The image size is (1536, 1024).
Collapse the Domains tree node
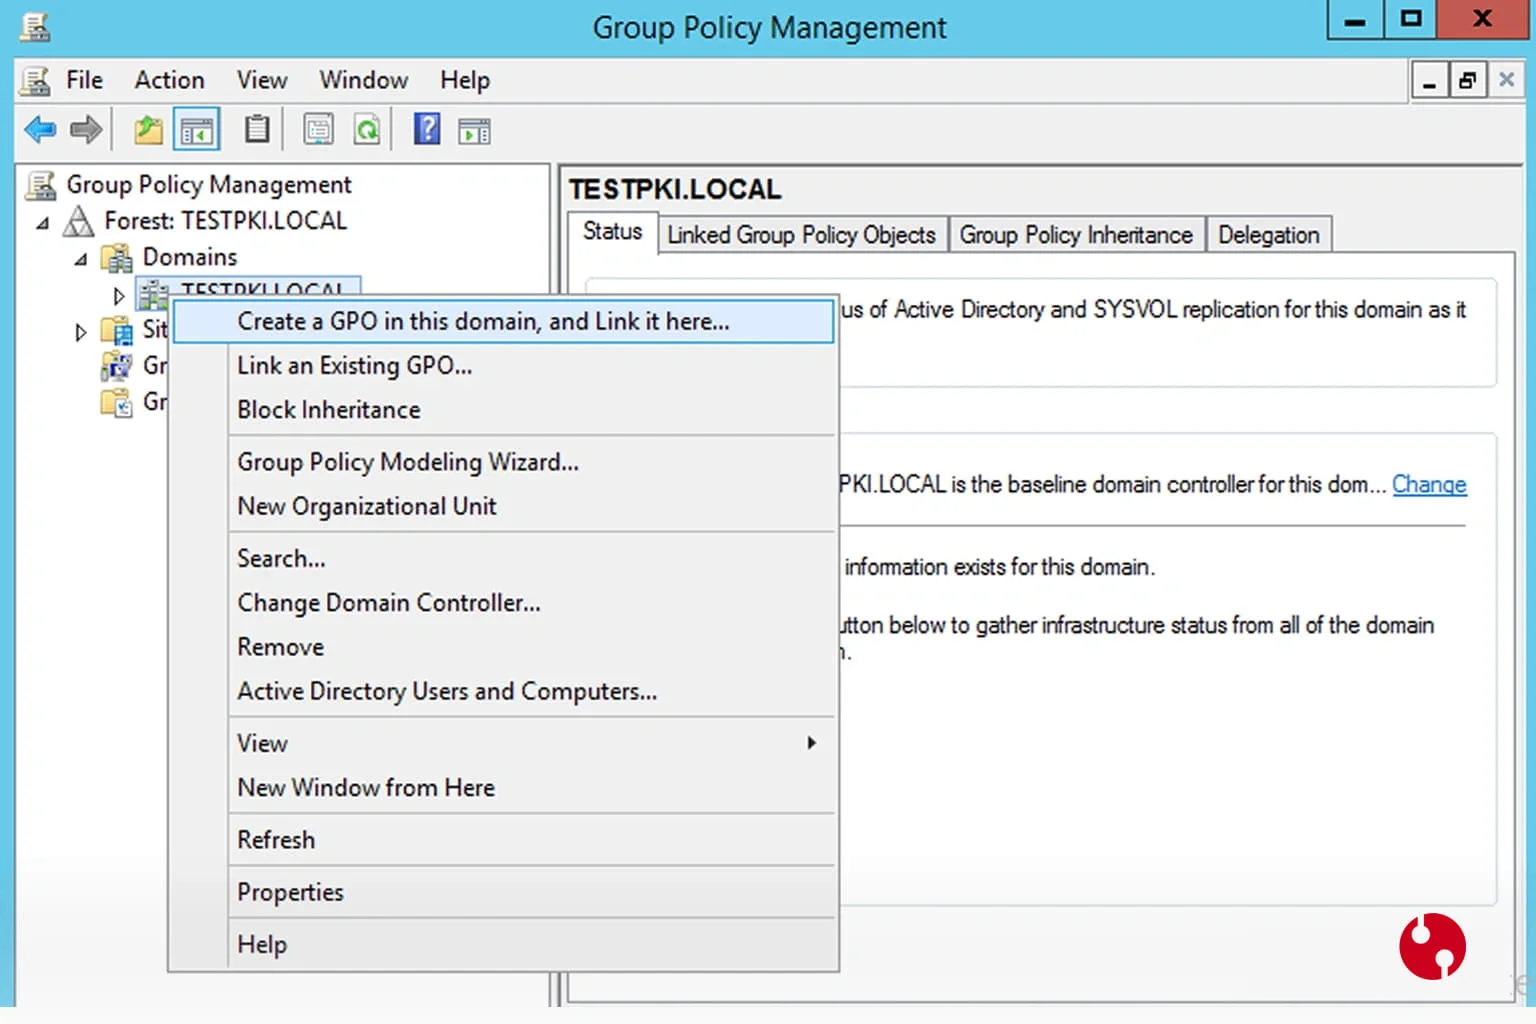[80, 259]
